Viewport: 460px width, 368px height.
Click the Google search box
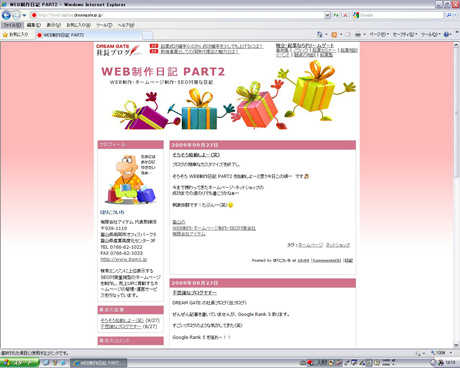(x=398, y=15)
